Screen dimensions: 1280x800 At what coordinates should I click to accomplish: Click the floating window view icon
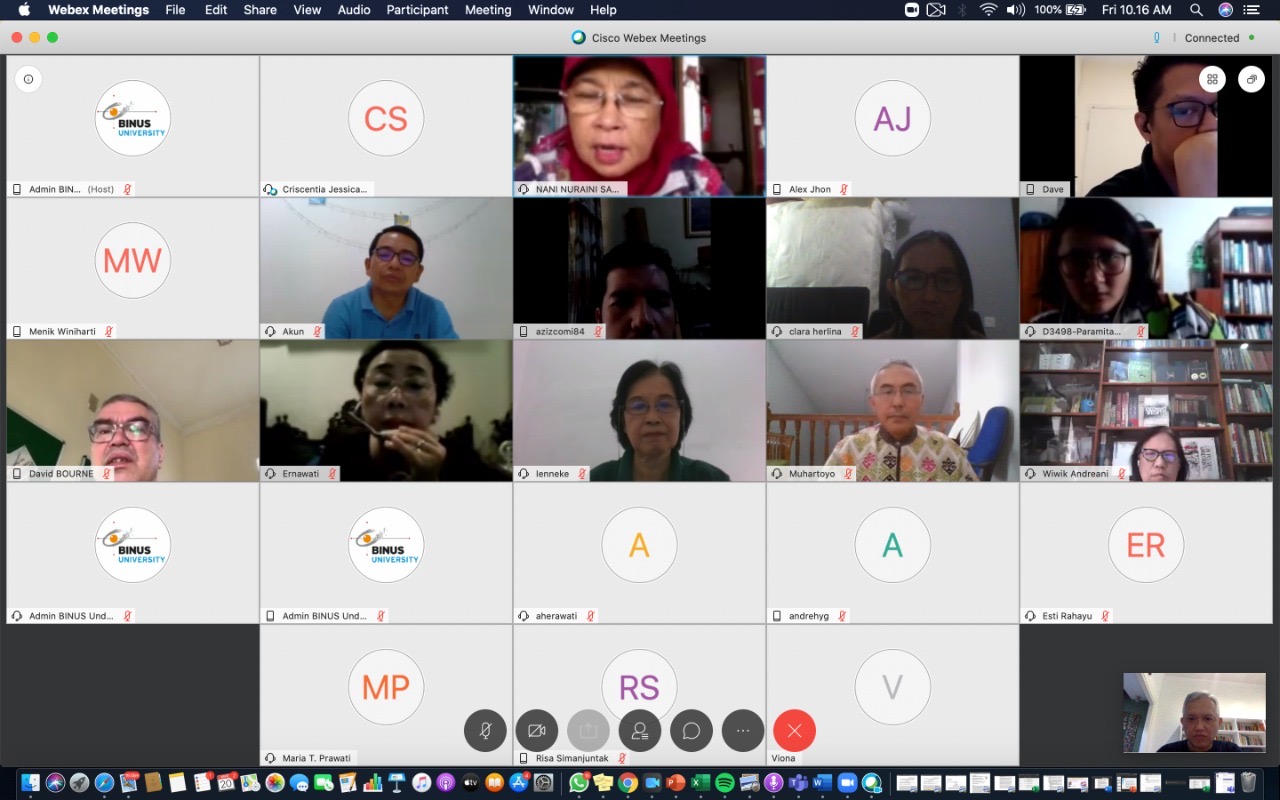pyautogui.click(x=1251, y=79)
